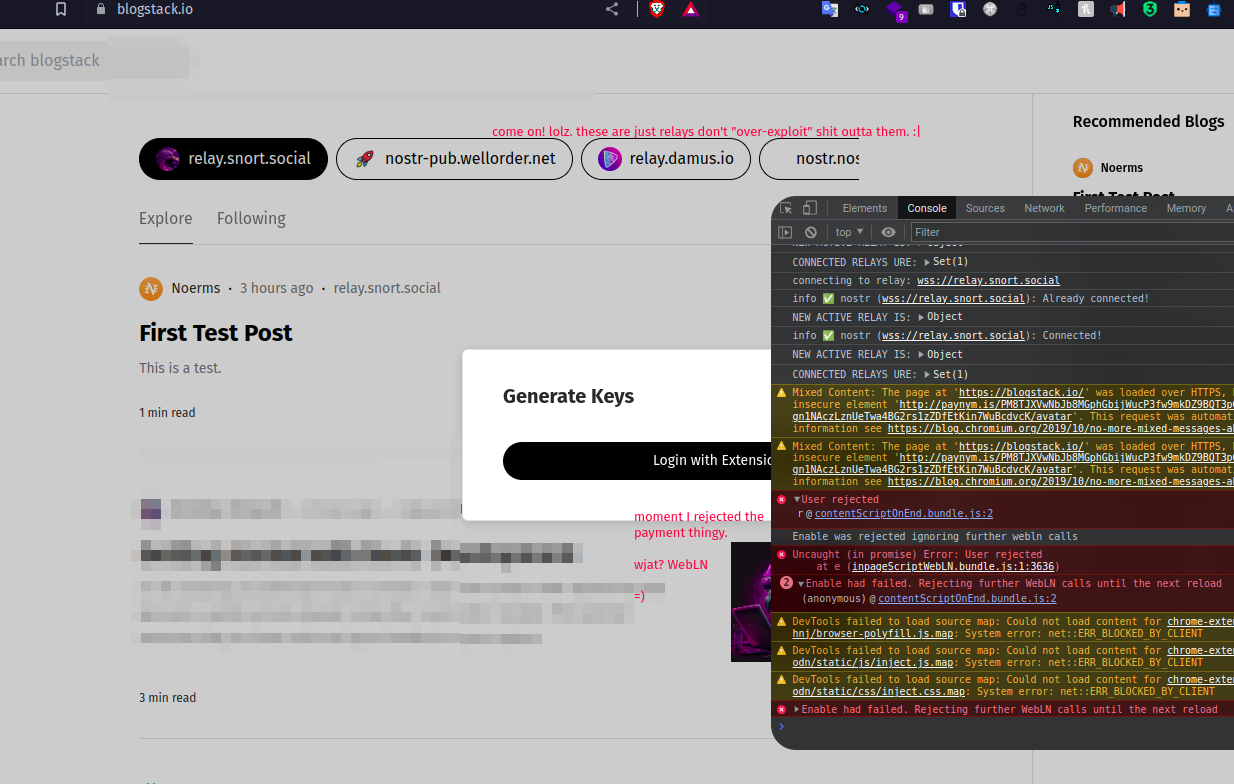Click 'relay.snort.social' text in the post byline
The height and width of the screenshot is (784, 1234).
pos(387,288)
